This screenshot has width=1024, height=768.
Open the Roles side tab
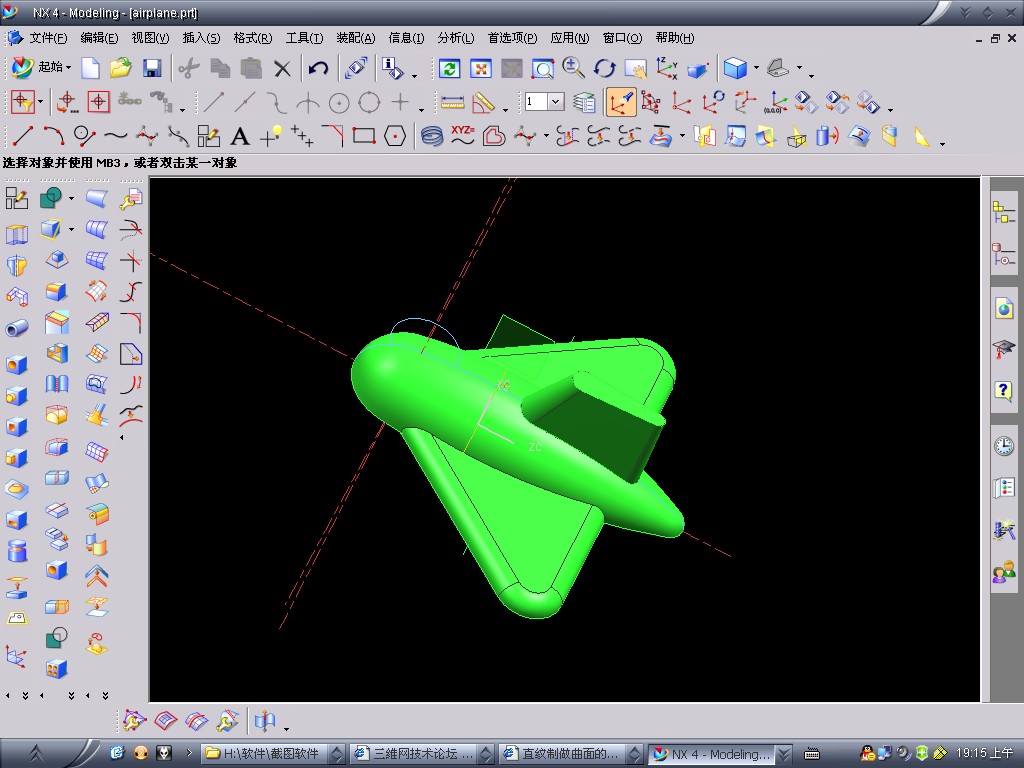click(1004, 572)
